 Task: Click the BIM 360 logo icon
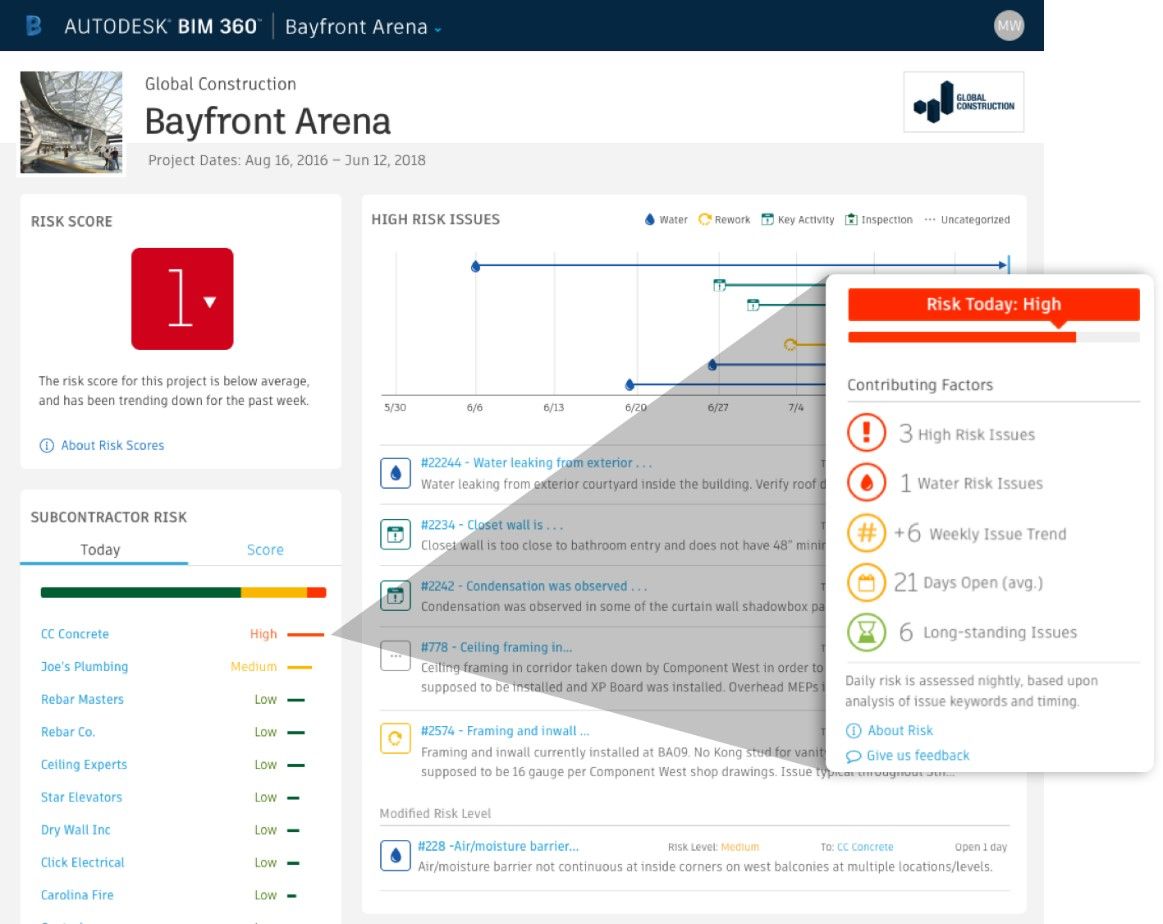33,26
